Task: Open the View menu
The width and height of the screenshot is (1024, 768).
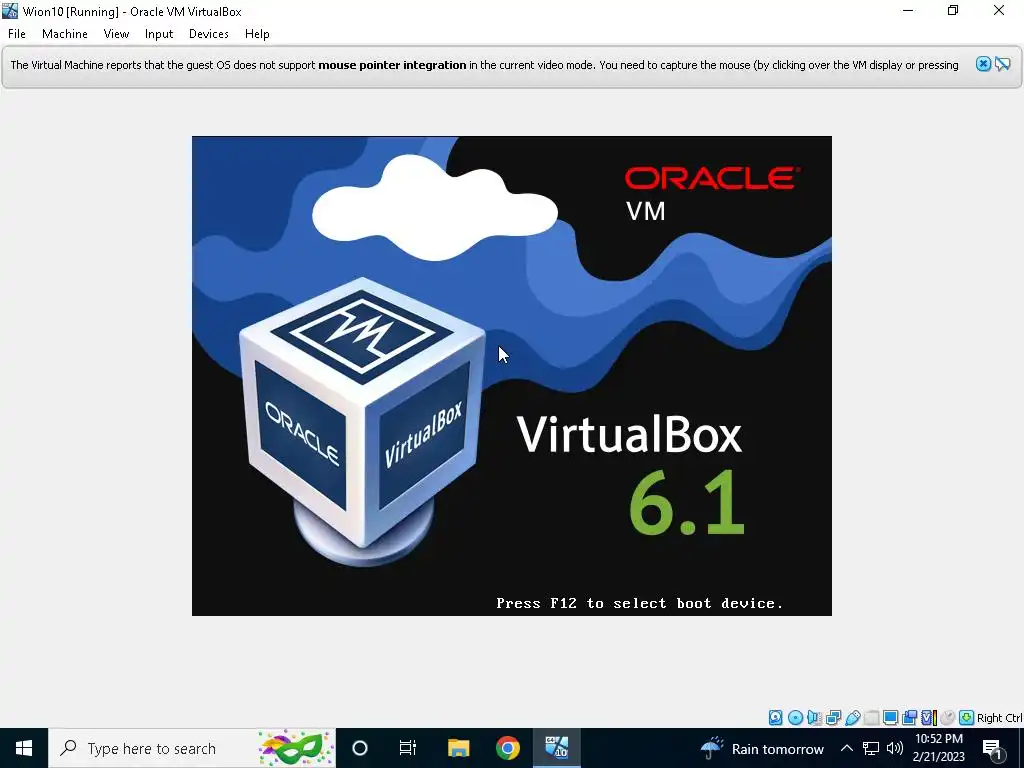Action: 116,34
